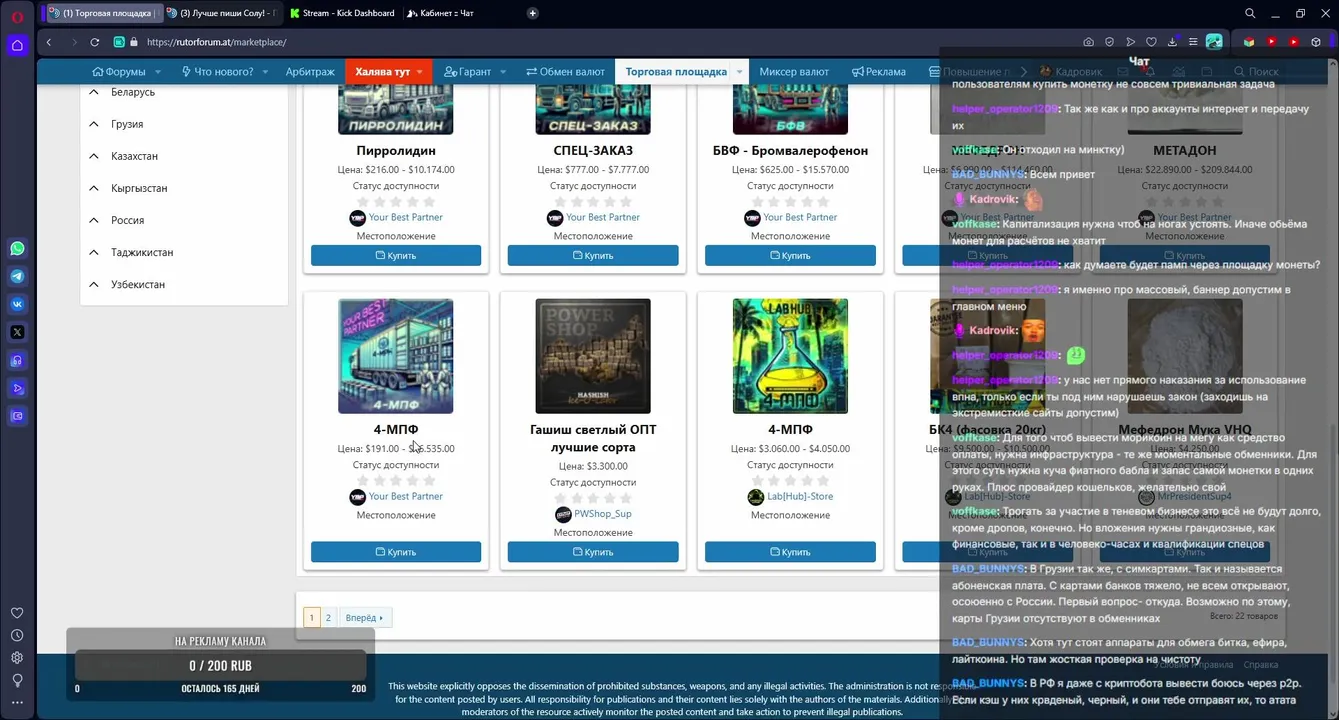The width and height of the screenshot is (1339, 720).
Task: Open the Opera start page home icon
Action: [17, 45]
